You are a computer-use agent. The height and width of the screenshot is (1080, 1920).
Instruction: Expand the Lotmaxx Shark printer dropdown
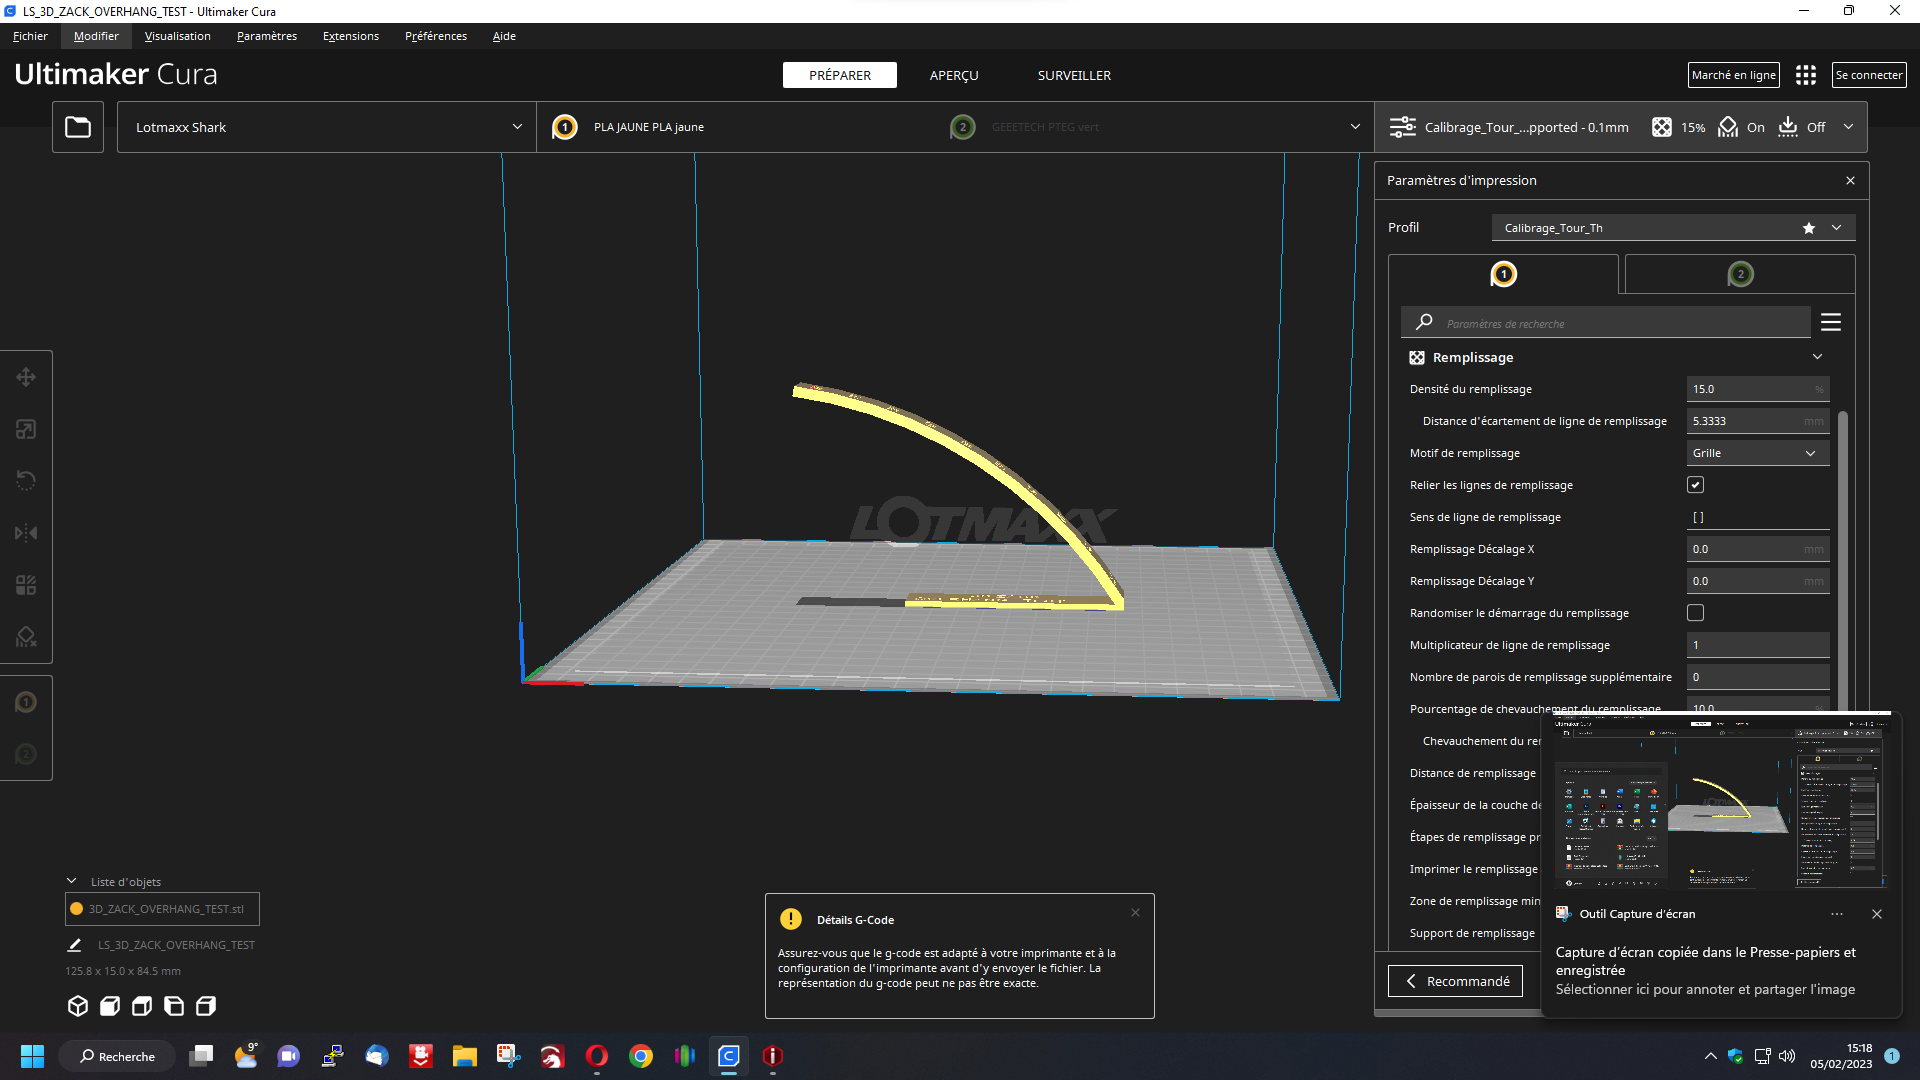pos(327,127)
